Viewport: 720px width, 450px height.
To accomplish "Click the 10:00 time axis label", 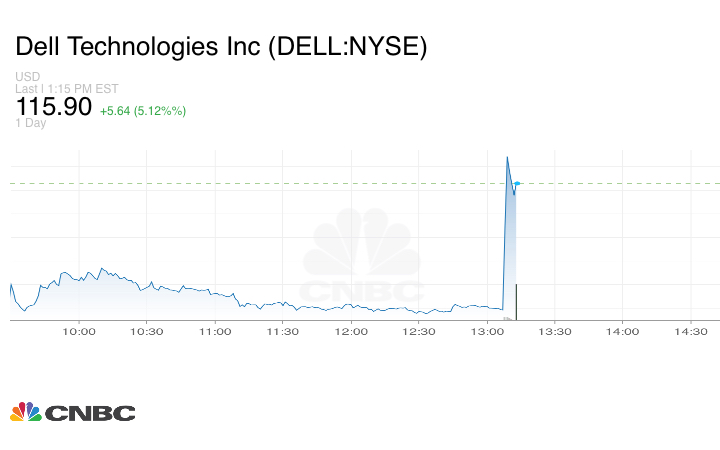I will (x=79, y=331).
